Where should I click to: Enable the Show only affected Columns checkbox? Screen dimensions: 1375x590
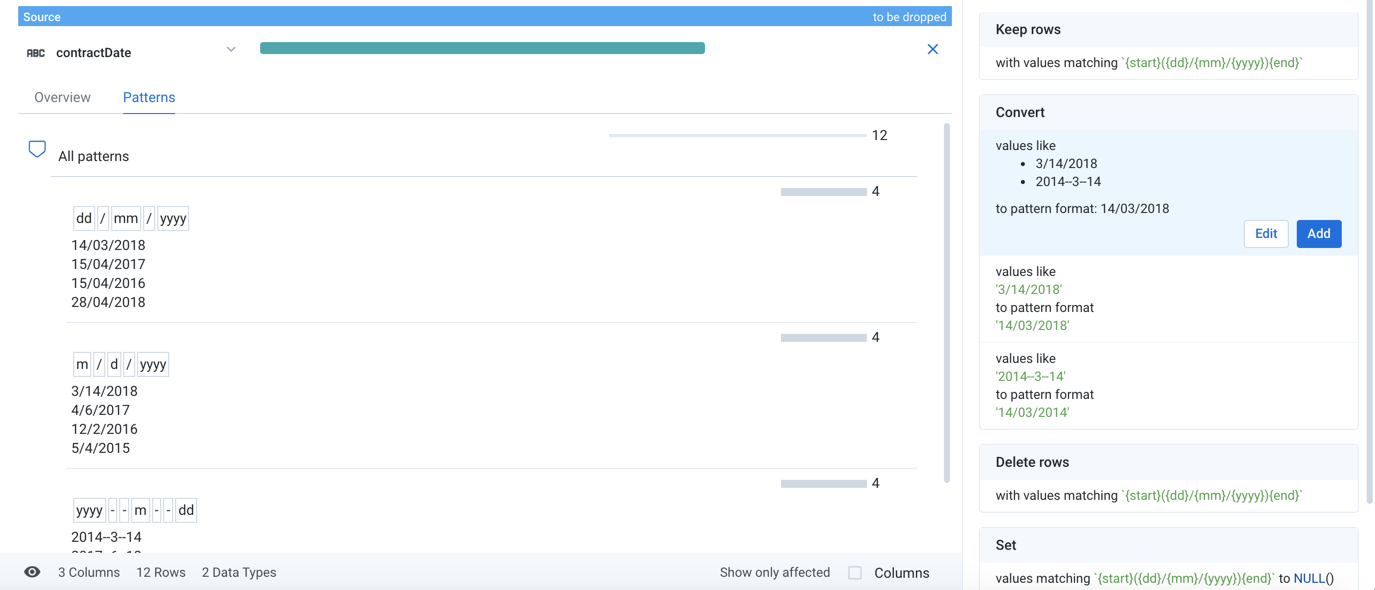coord(855,573)
